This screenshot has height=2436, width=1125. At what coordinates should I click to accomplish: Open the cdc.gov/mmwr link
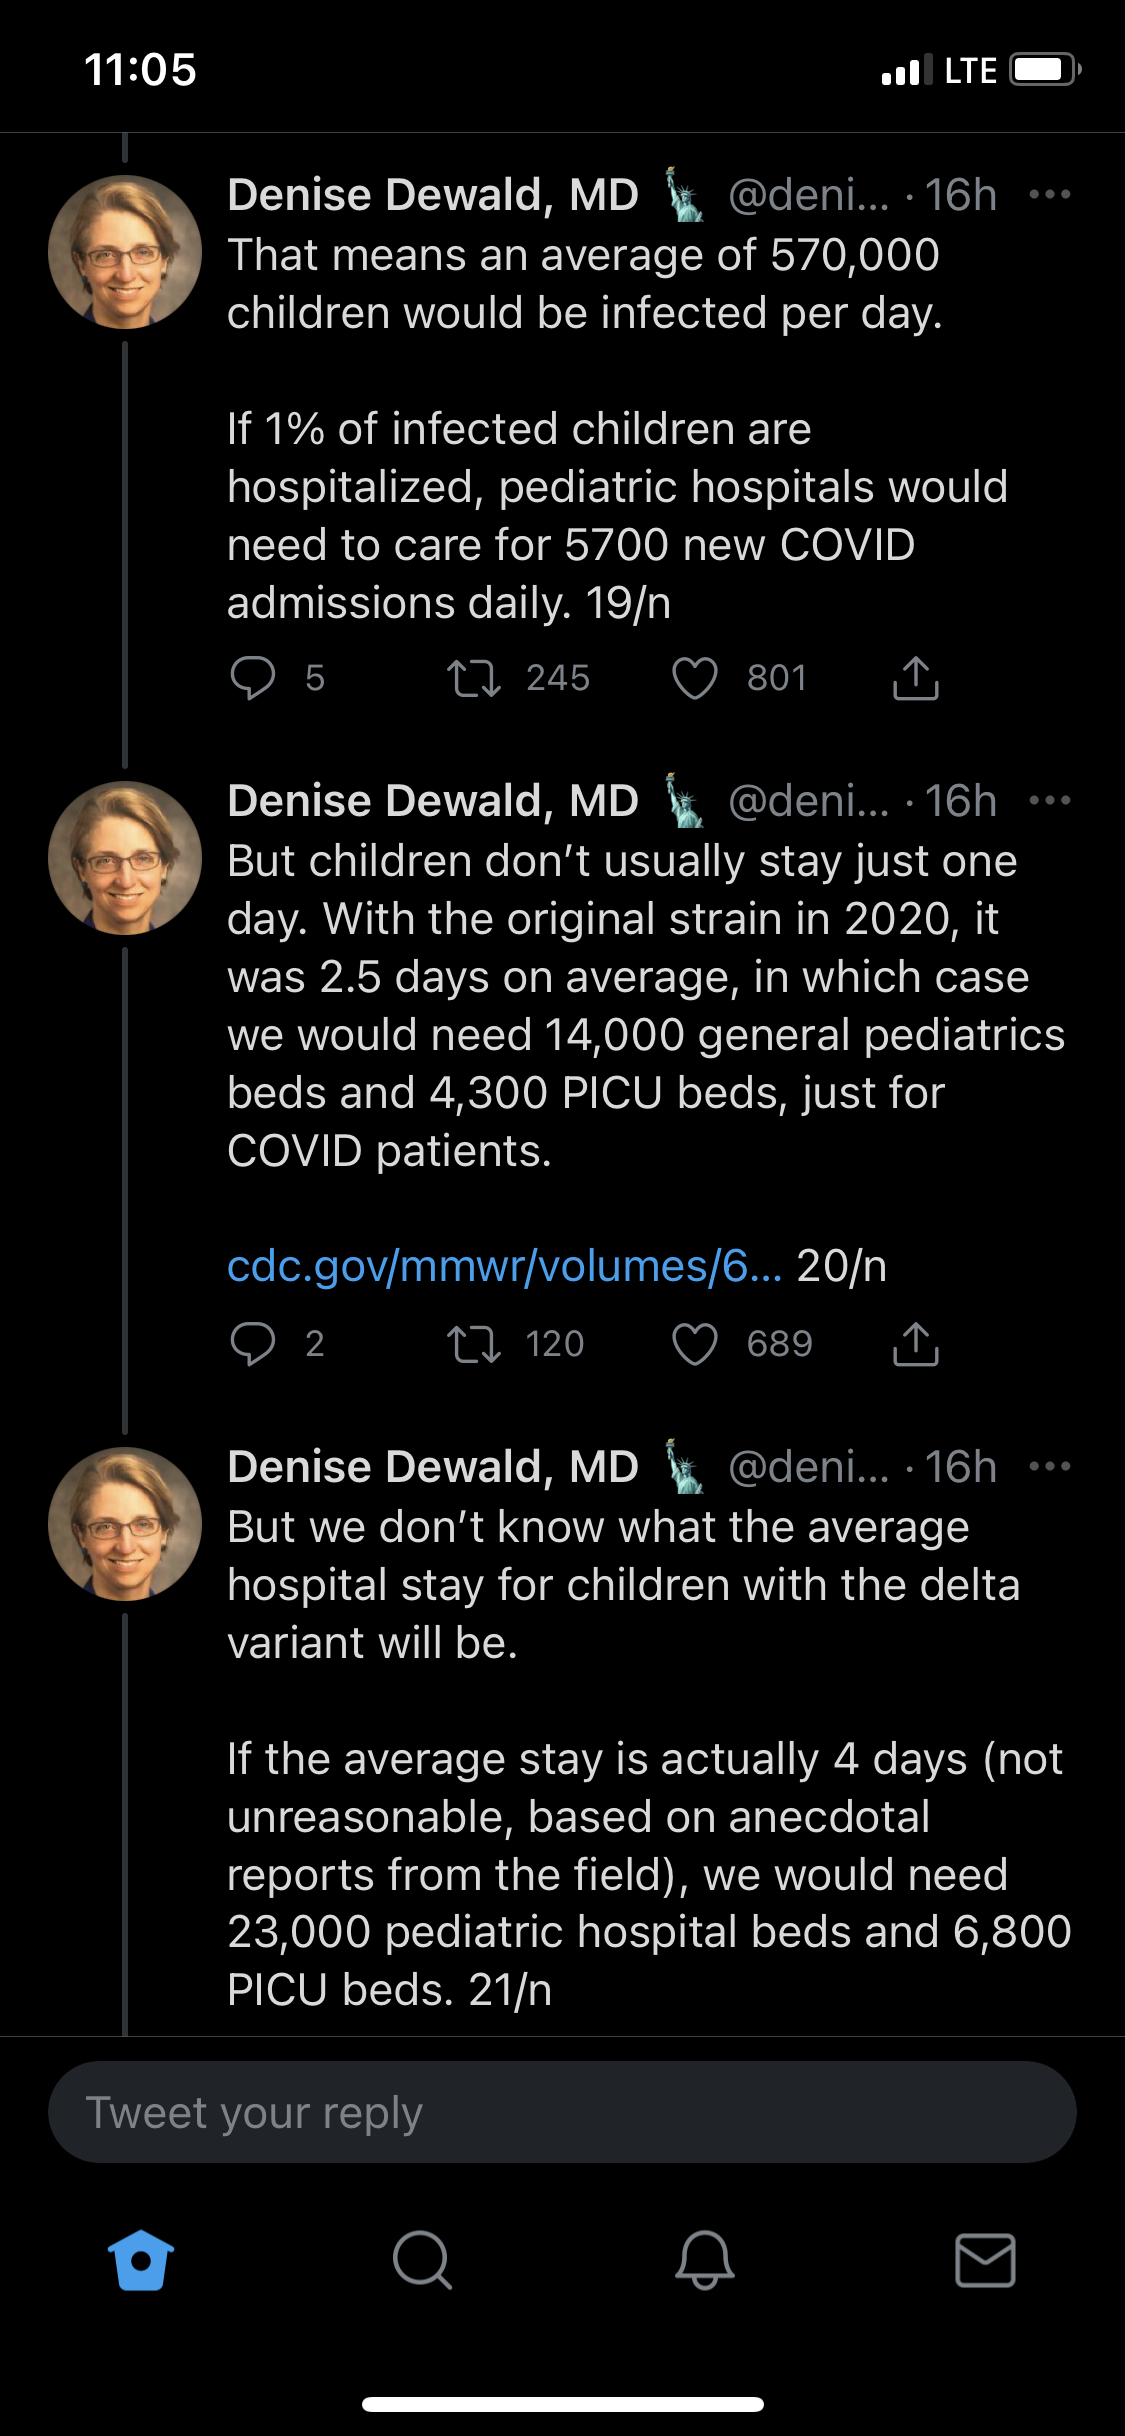(504, 1266)
